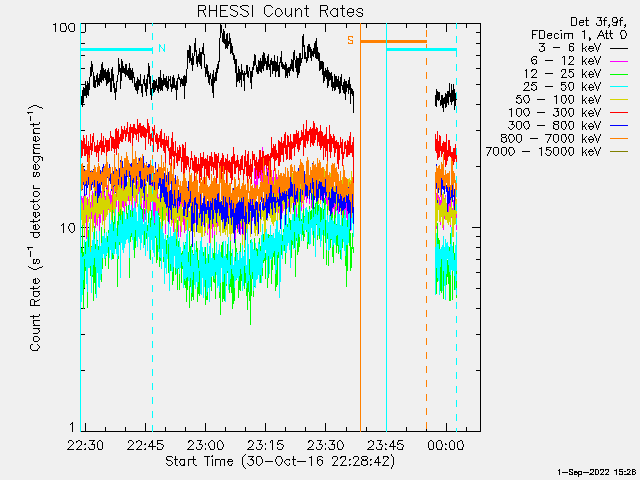The width and height of the screenshot is (640, 480).
Task: Click the cyan horizontal bar right of 23:45
Action: 421,50
